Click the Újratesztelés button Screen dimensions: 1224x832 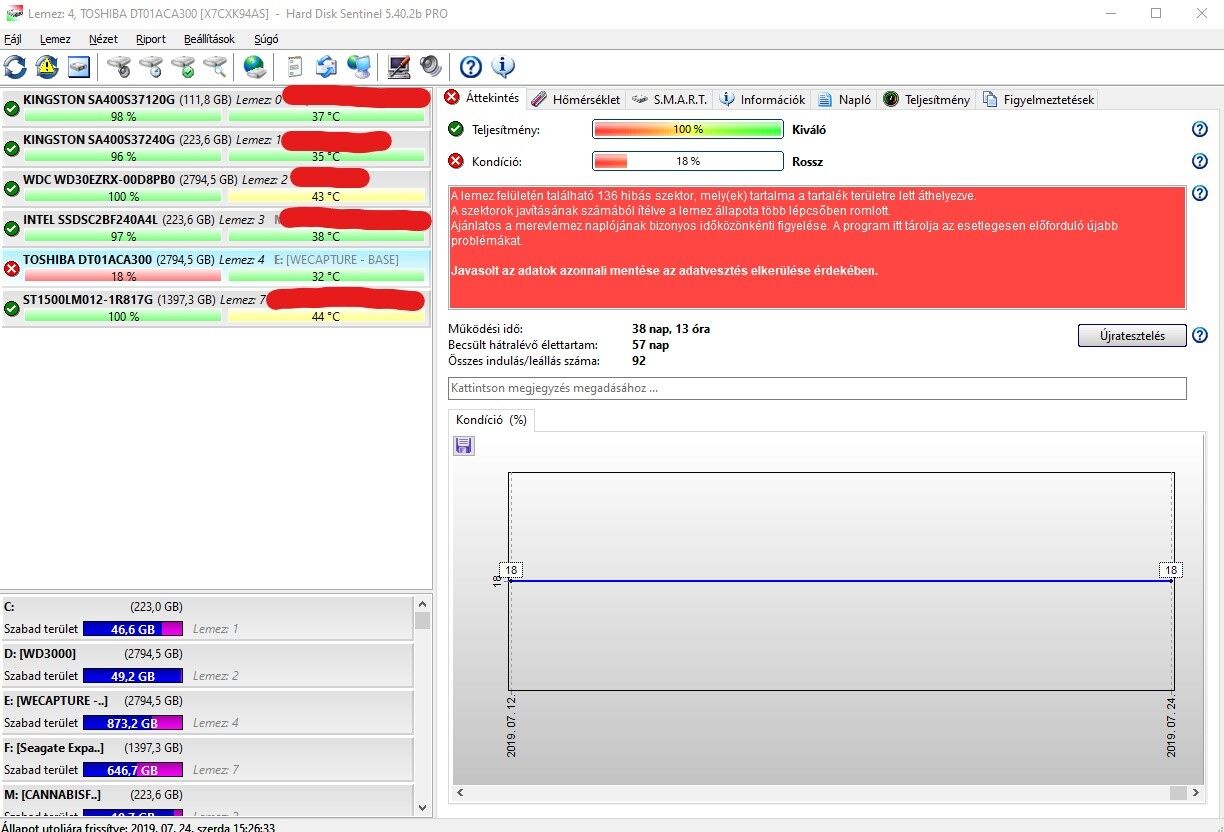[1132, 335]
